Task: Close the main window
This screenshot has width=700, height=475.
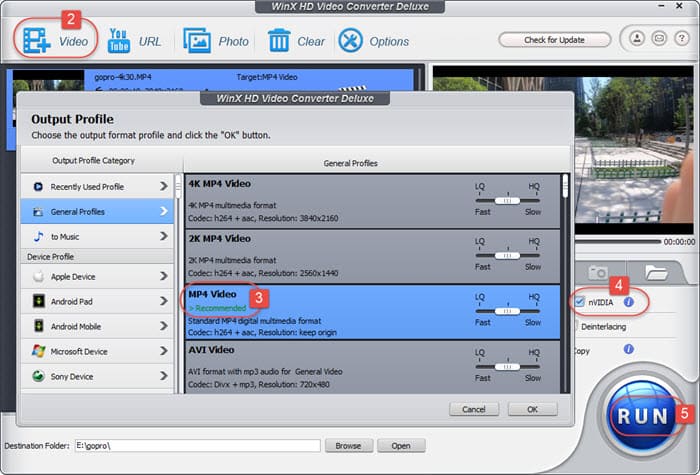Action: click(x=679, y=6)
